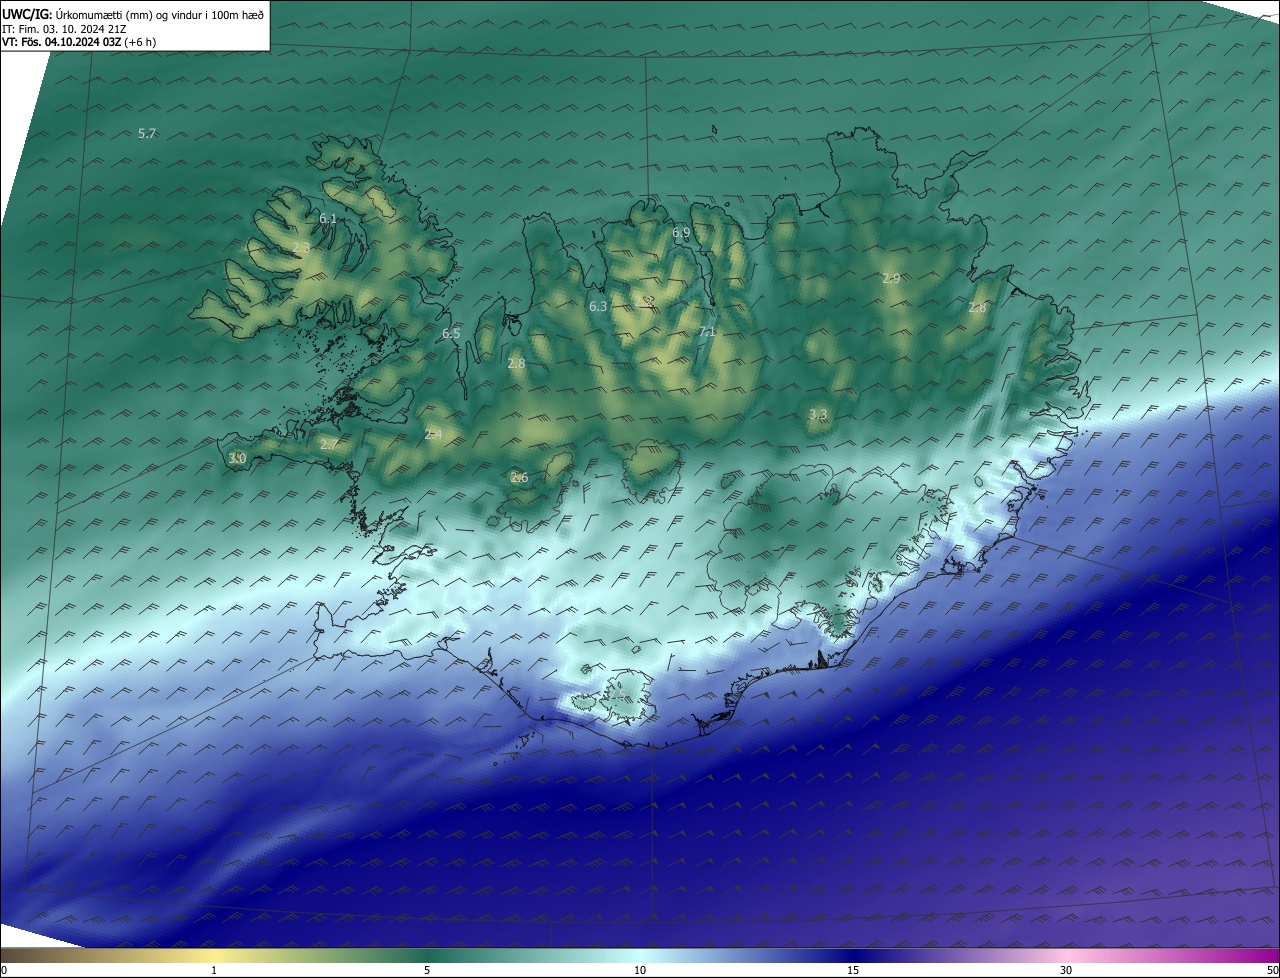Click the 5 tick on the color scale
This screenshot has height=978, width=1280.
427,970
